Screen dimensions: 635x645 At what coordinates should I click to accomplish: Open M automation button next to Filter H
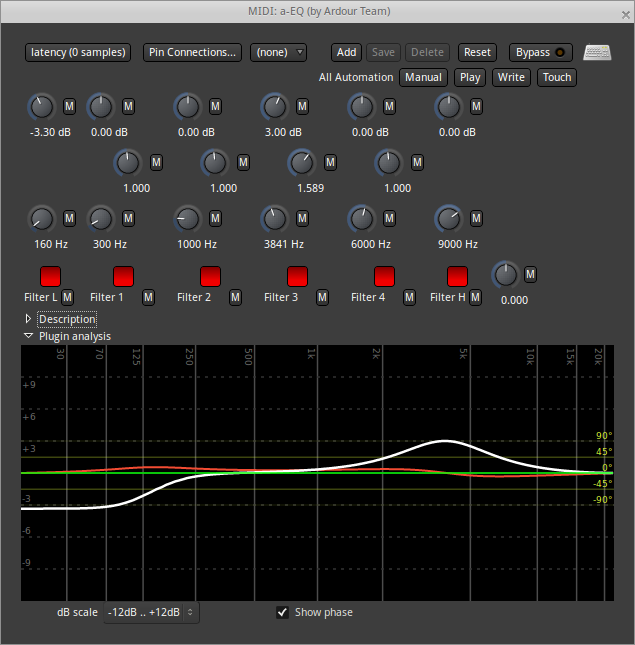pyautogui.click(x=475, y=297)
